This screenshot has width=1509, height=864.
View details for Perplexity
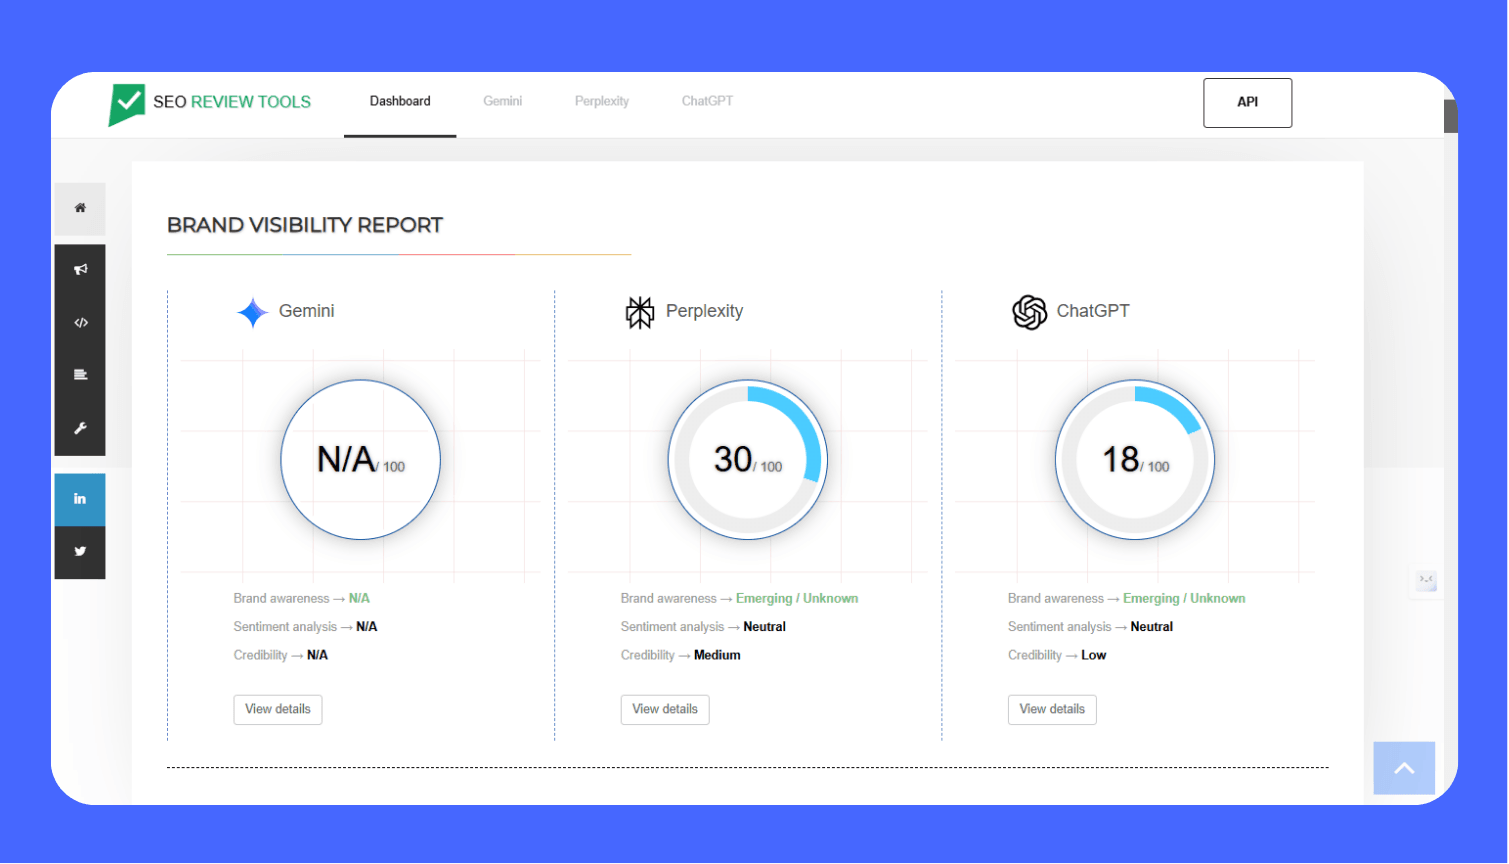(665, 709)
